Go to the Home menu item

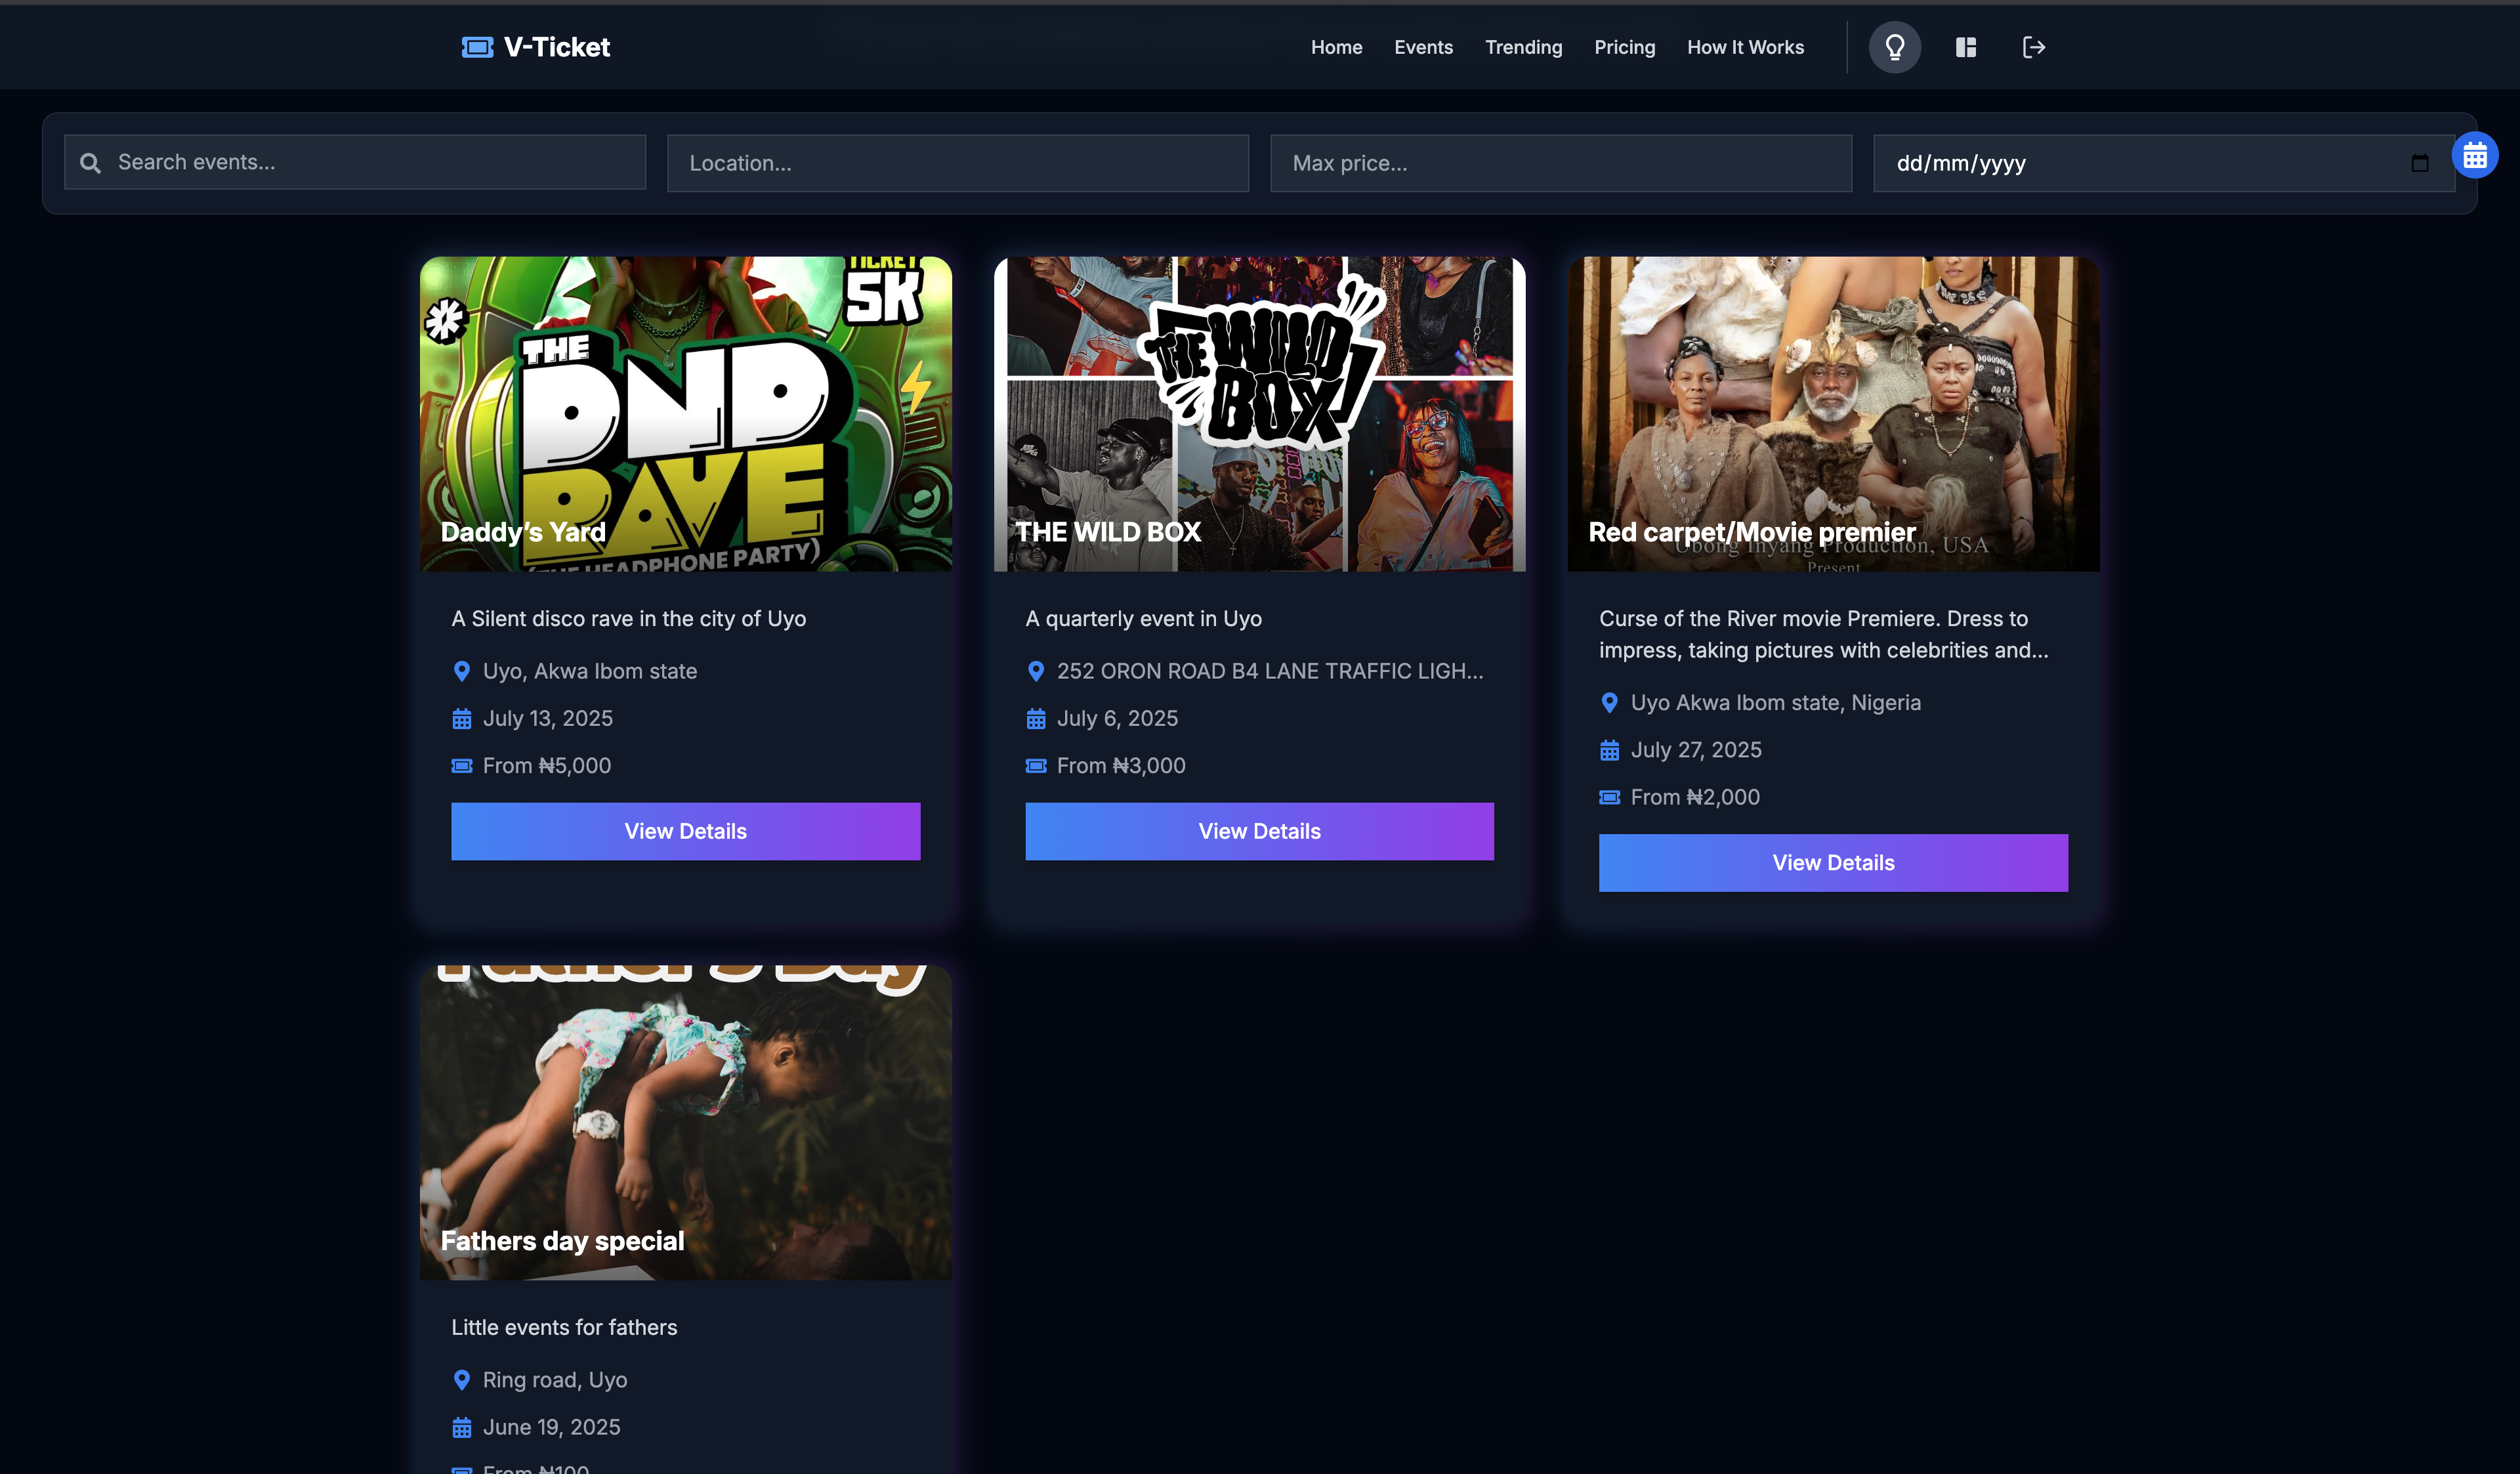point(1336,47)
